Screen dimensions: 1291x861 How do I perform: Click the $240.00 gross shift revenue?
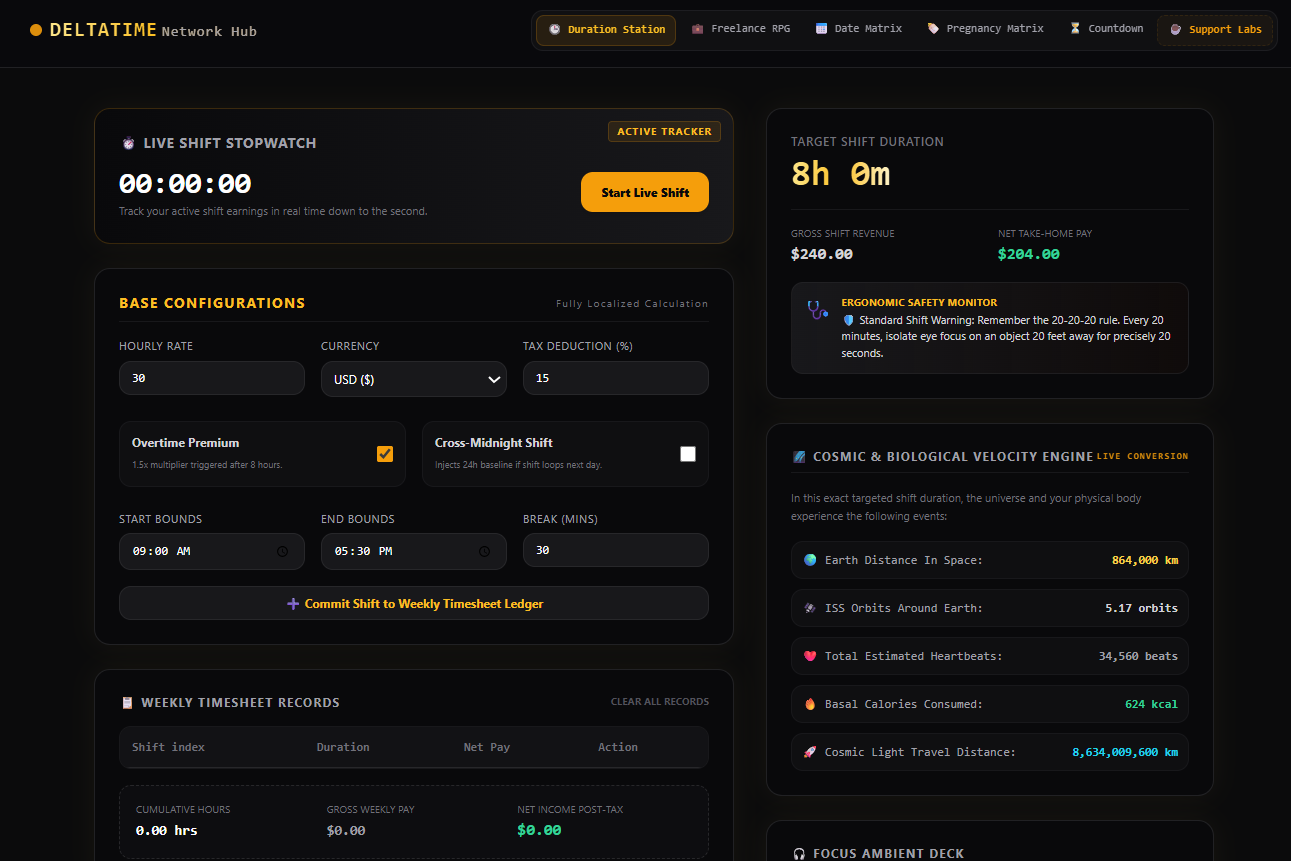(x=822, y=254)
